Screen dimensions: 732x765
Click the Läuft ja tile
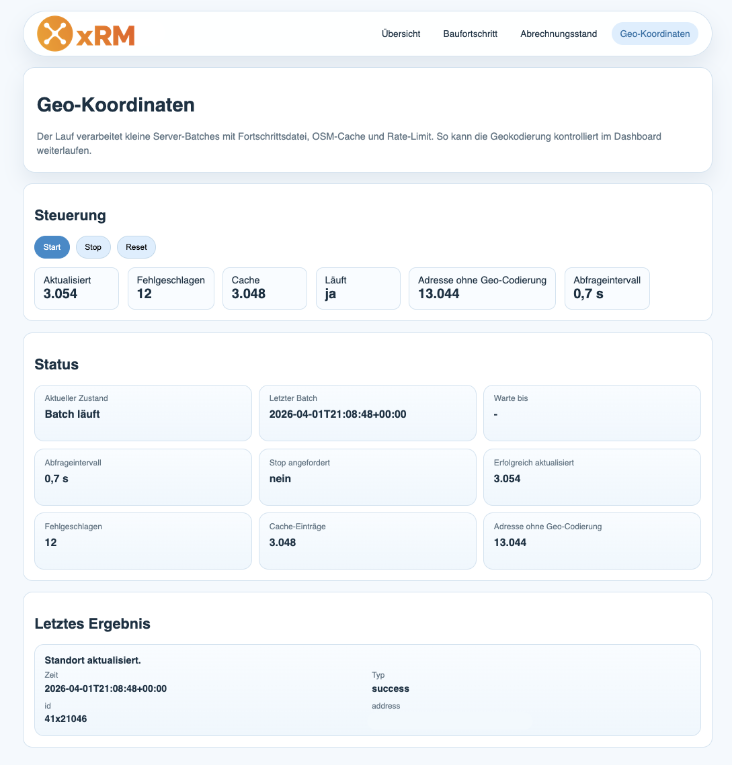point(358,288)
